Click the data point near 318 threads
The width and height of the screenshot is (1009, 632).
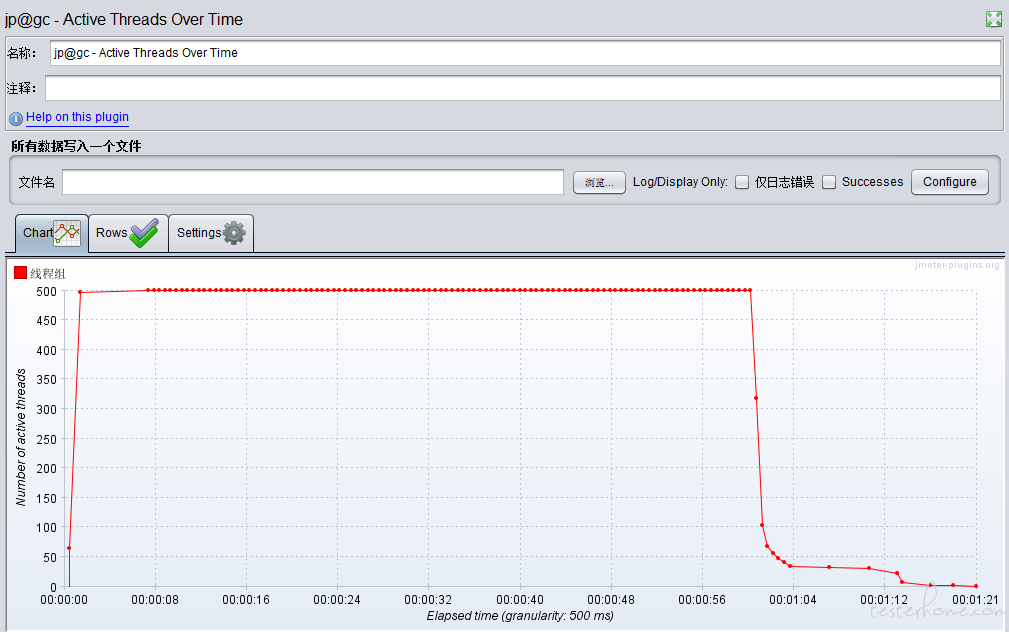click(756, 398)
